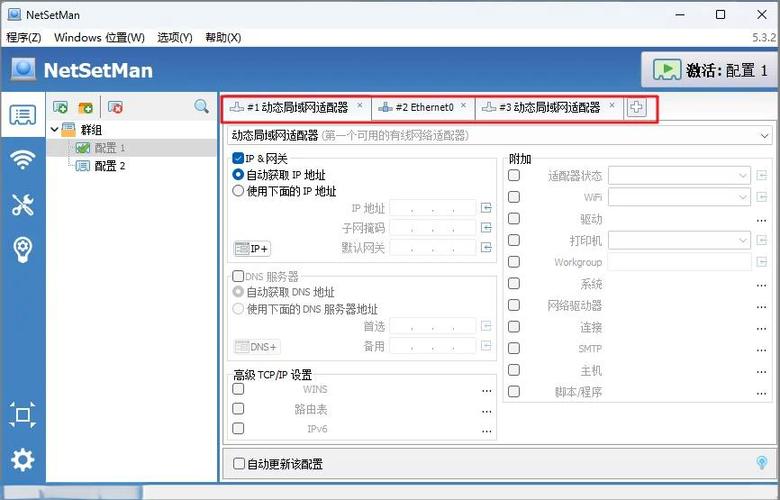This screenshot has width=780, height=500.
Task: Get current 默认网关 value arrow icon
Action: point(486,247)
